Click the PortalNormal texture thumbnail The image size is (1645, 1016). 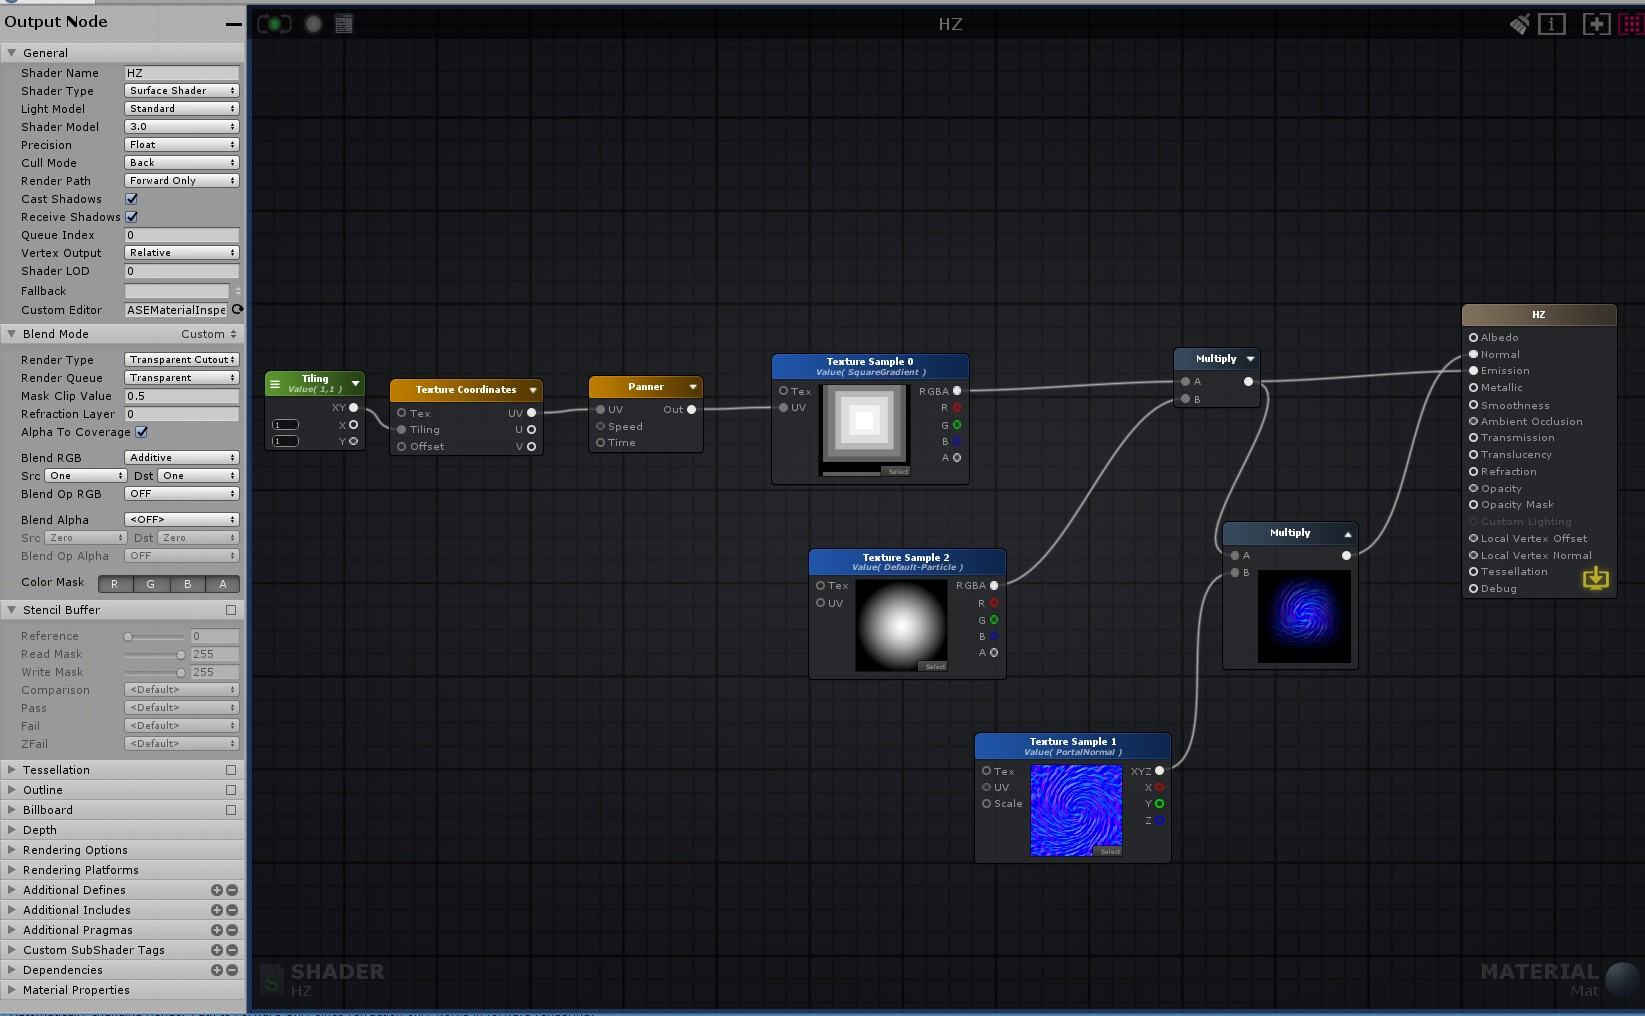(1076, 810)
